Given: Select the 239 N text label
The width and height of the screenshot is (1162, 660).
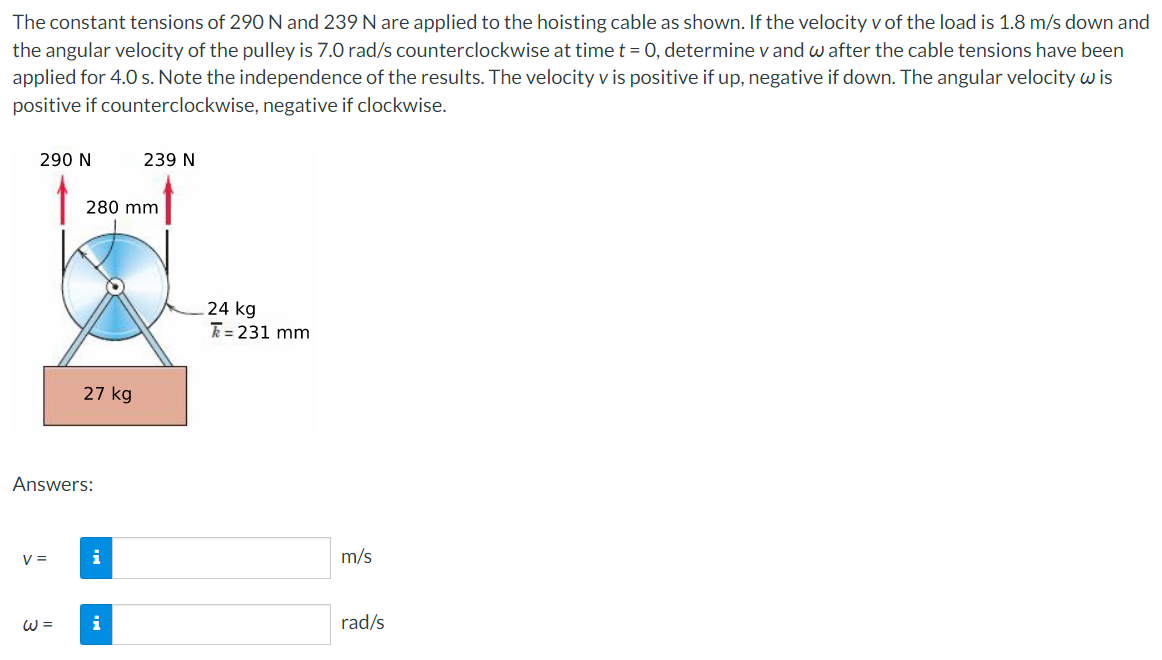Looking at the screenshot, I should [x=169, y=160].
